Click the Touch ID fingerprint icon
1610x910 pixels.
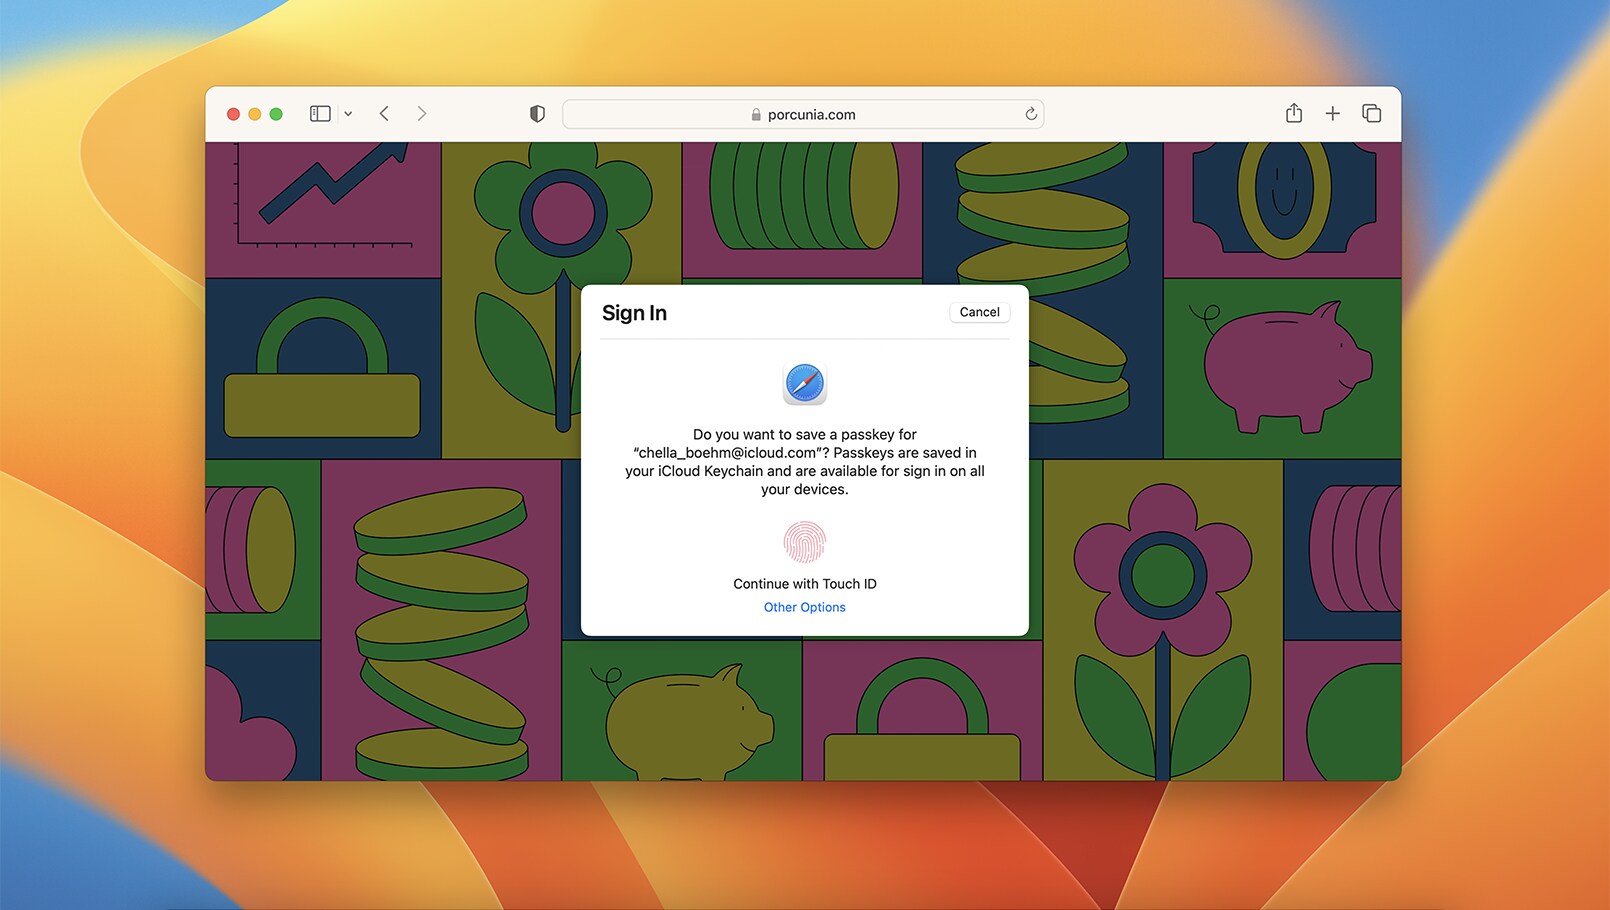[x=805, y=542]
